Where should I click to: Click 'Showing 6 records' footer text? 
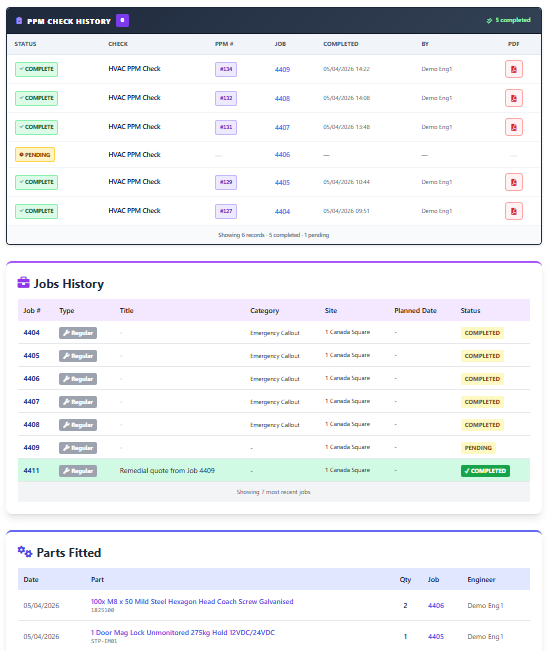click(x=274, y=235)
